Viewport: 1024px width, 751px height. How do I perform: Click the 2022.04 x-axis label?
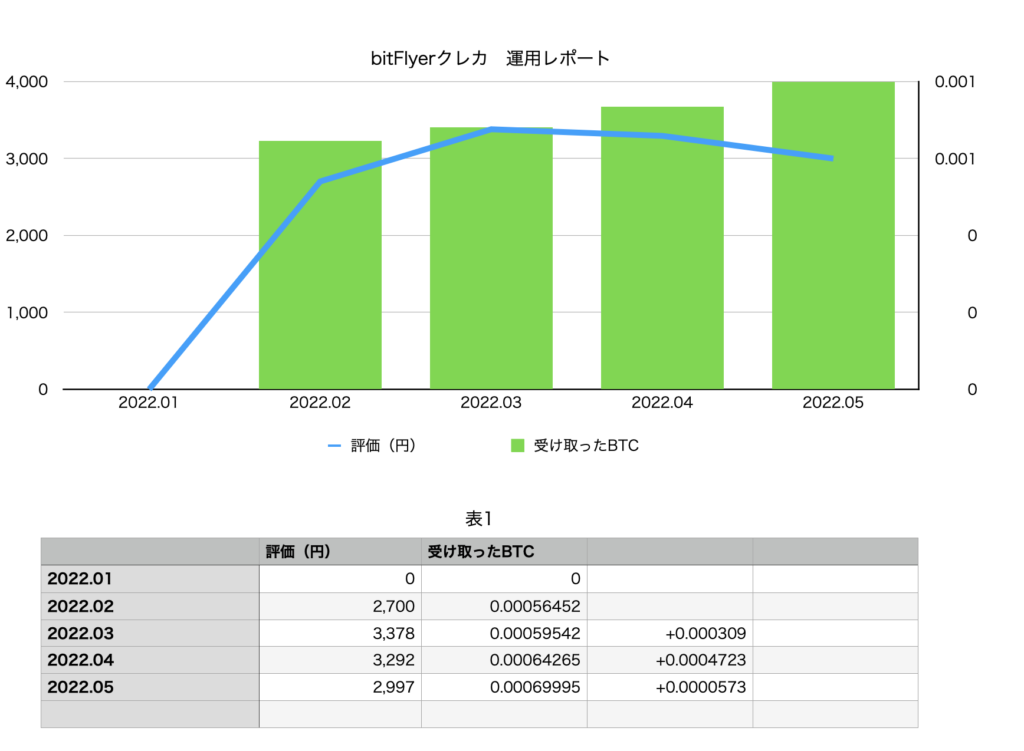662,402
